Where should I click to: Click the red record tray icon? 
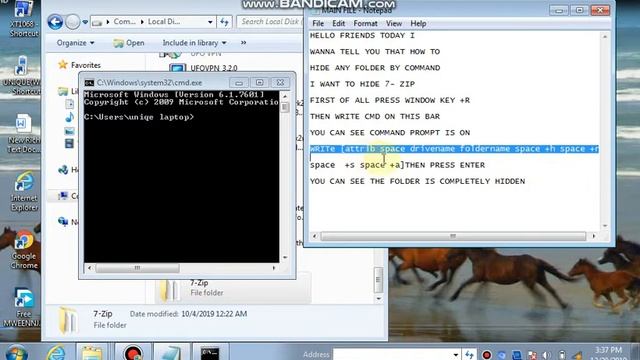[487, 355]
